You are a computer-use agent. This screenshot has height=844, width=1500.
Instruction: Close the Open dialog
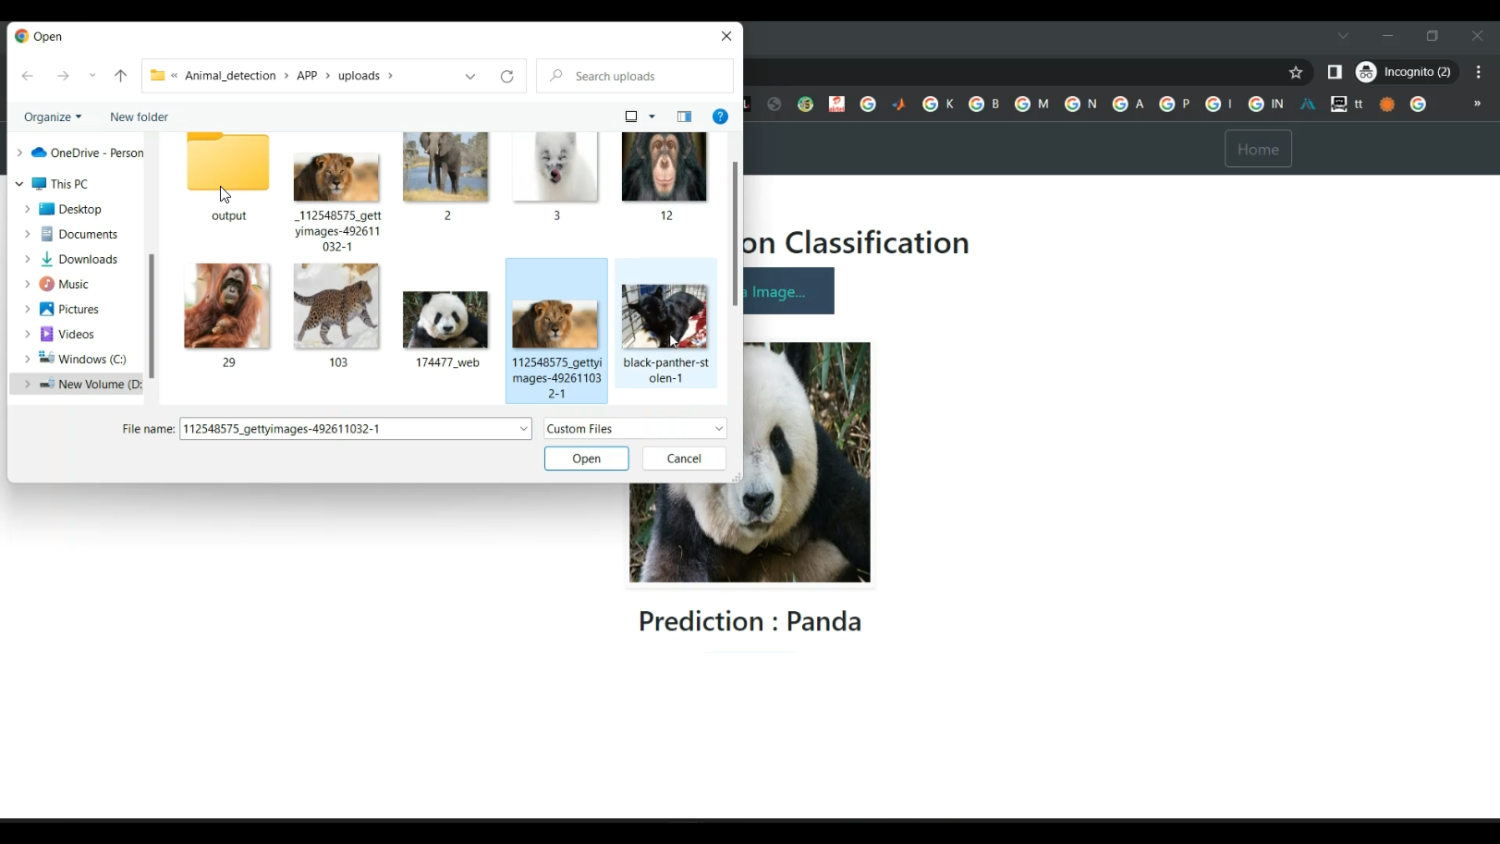pyautogui.click(x=726, y=36)
